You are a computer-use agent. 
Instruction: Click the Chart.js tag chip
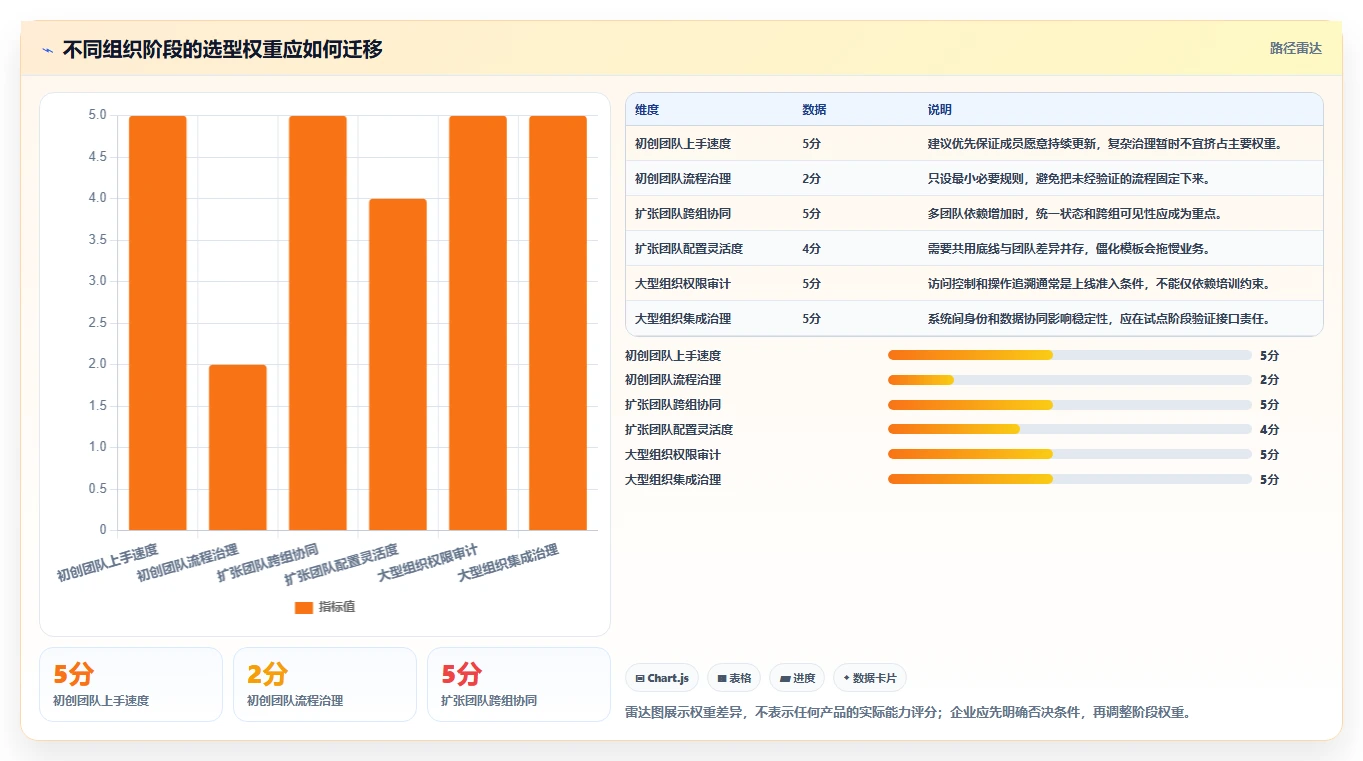[662, 678]
